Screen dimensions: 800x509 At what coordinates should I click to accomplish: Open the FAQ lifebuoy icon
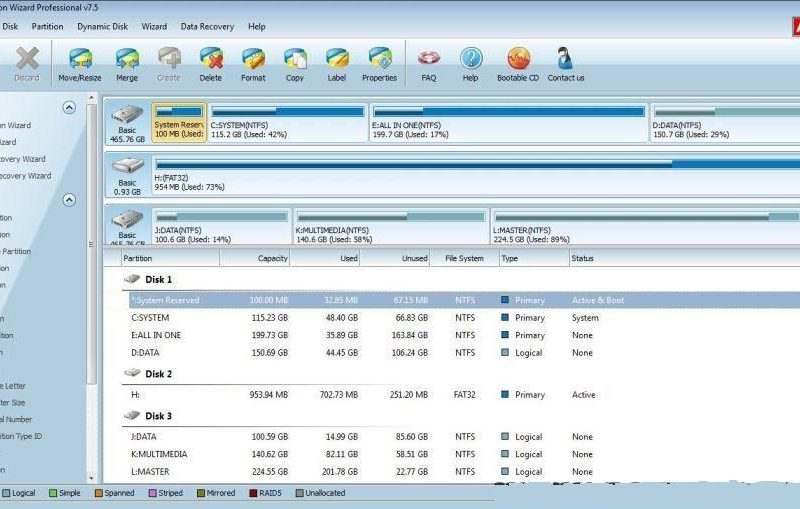[429, 59]
